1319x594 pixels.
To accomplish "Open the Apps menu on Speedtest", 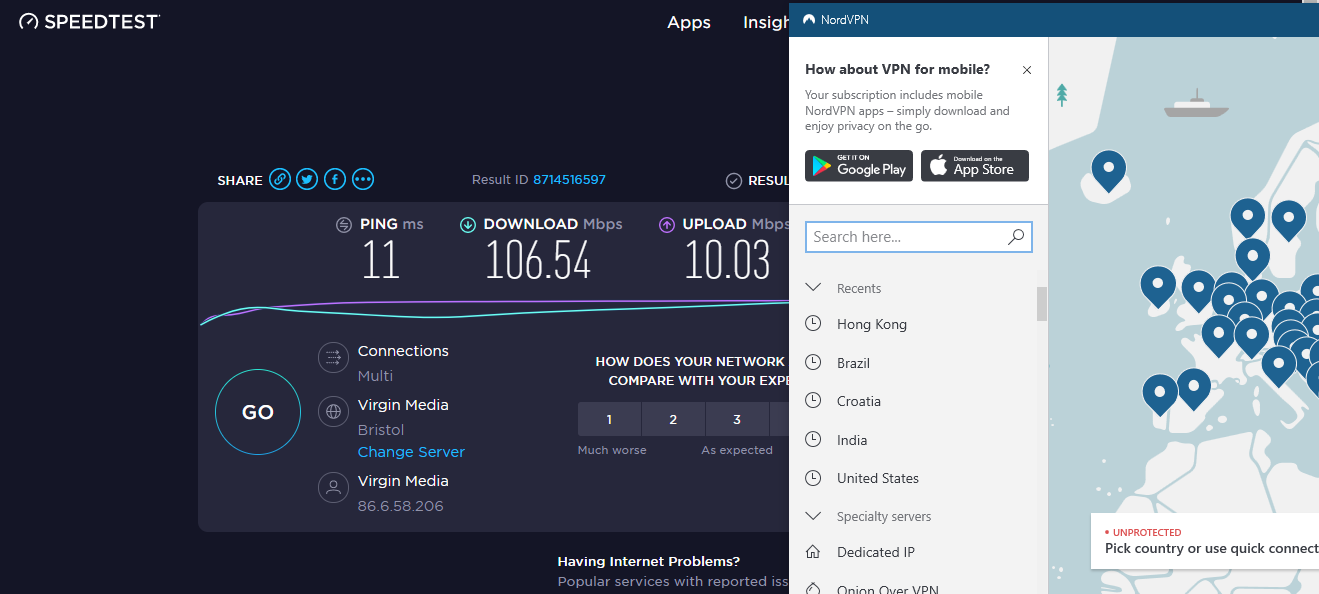I will [x=689, y=22].
